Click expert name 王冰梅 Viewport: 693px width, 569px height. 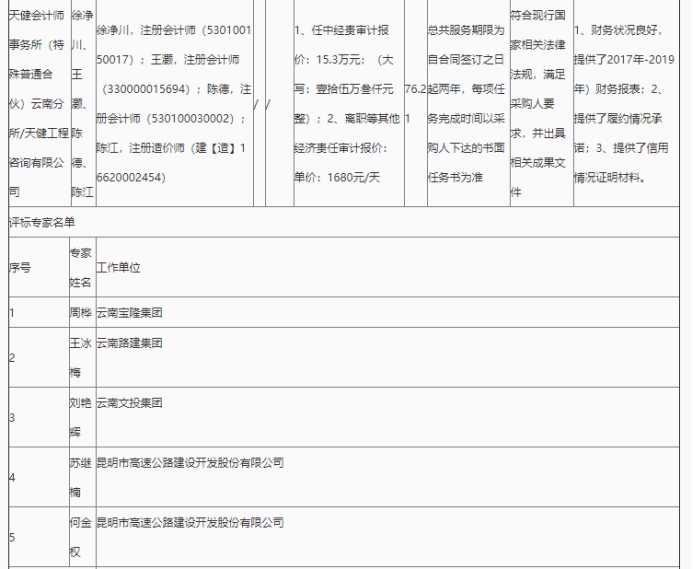click(80, 357)
